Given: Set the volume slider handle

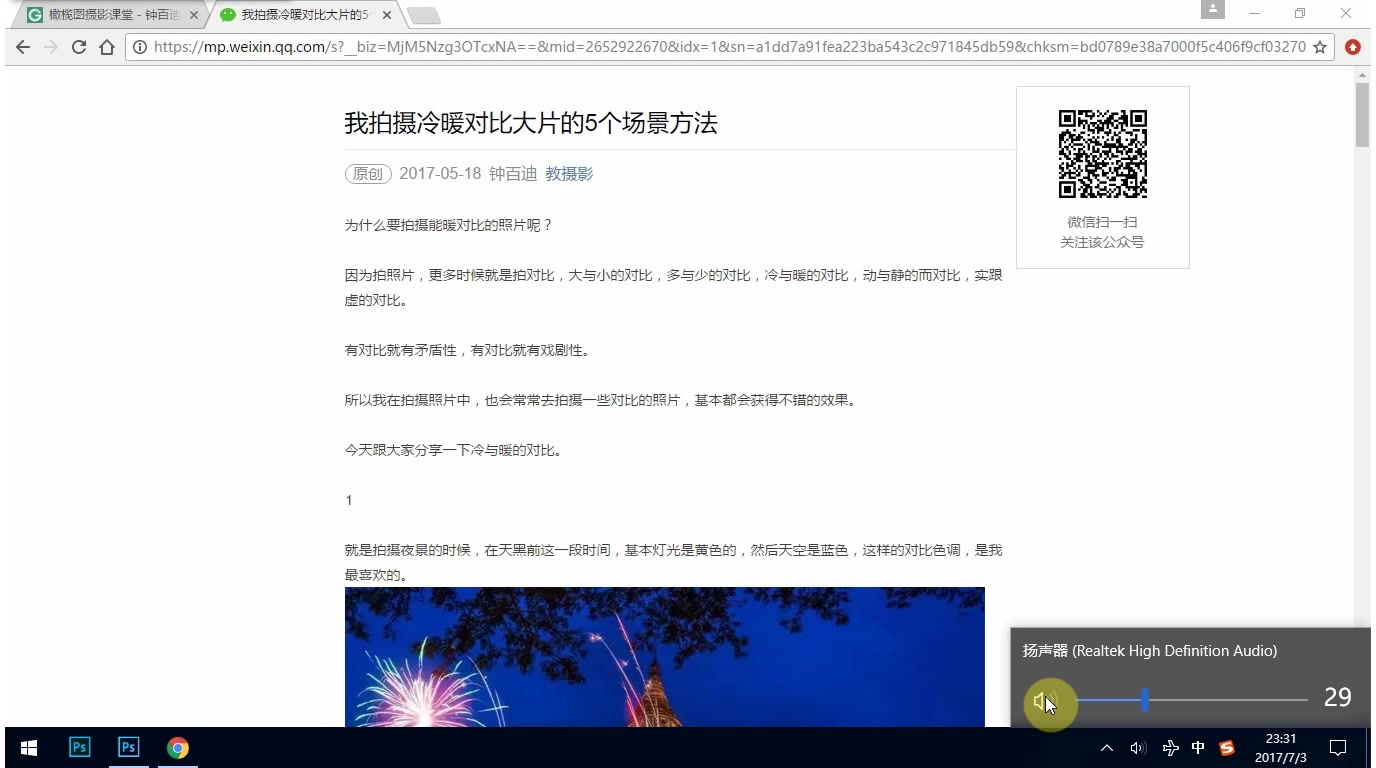Looking at the screenshot, I should [1145, 700].
